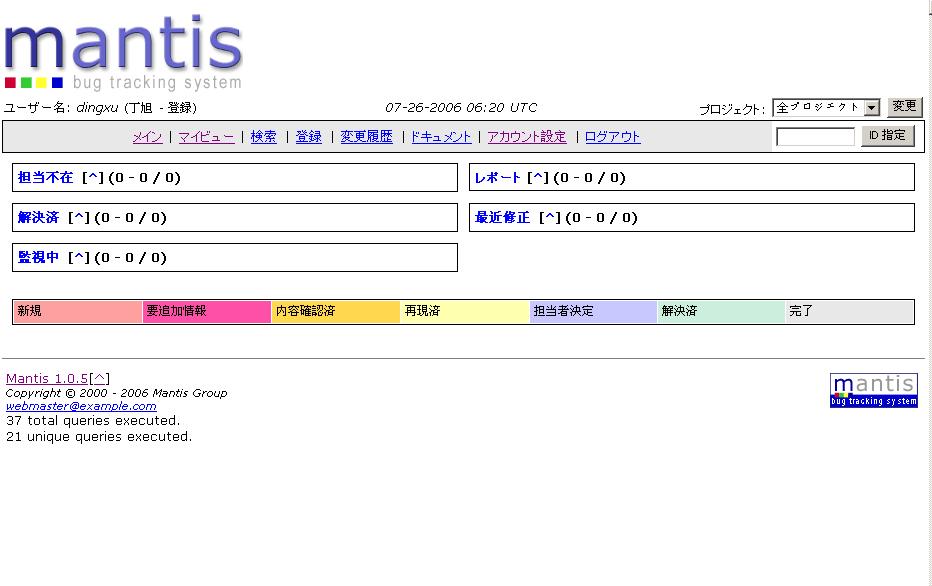Click the 解決済 status legend cell
Viewport: 932px width, 586px height.
click(x=722, y=311)
